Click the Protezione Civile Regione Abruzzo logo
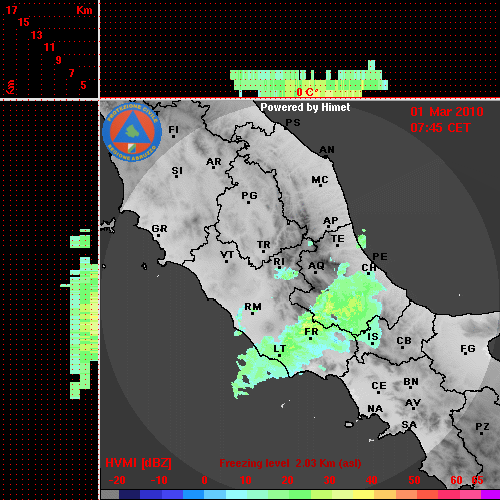 click(x=132, y=133)
